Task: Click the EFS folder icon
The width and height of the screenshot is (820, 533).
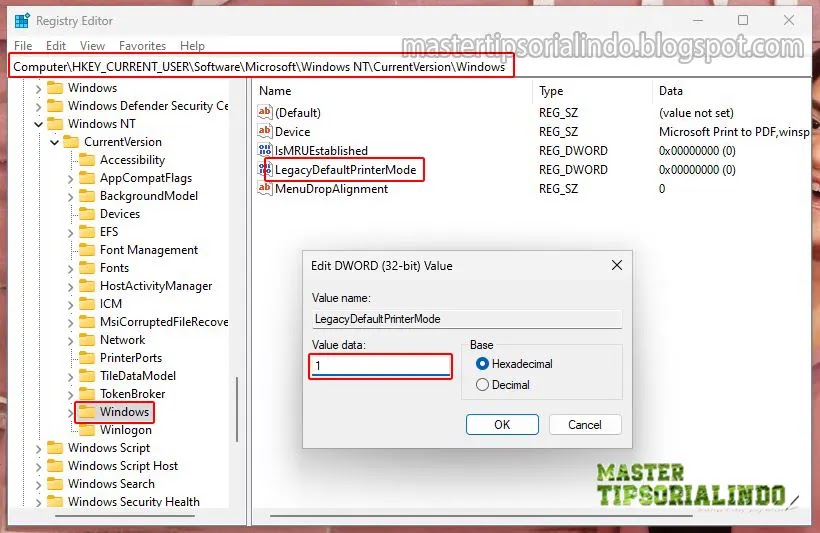Action: [x=87, y=232]
